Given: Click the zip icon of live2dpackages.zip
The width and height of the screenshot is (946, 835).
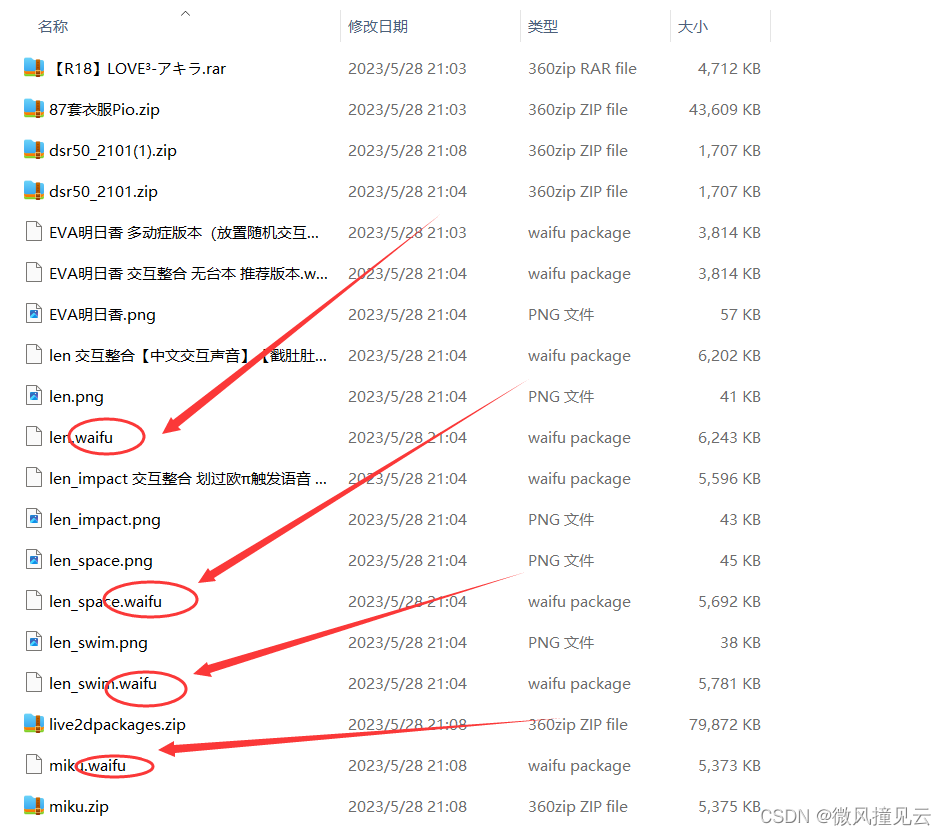Looking at the screenshot, I should [34, 724].
